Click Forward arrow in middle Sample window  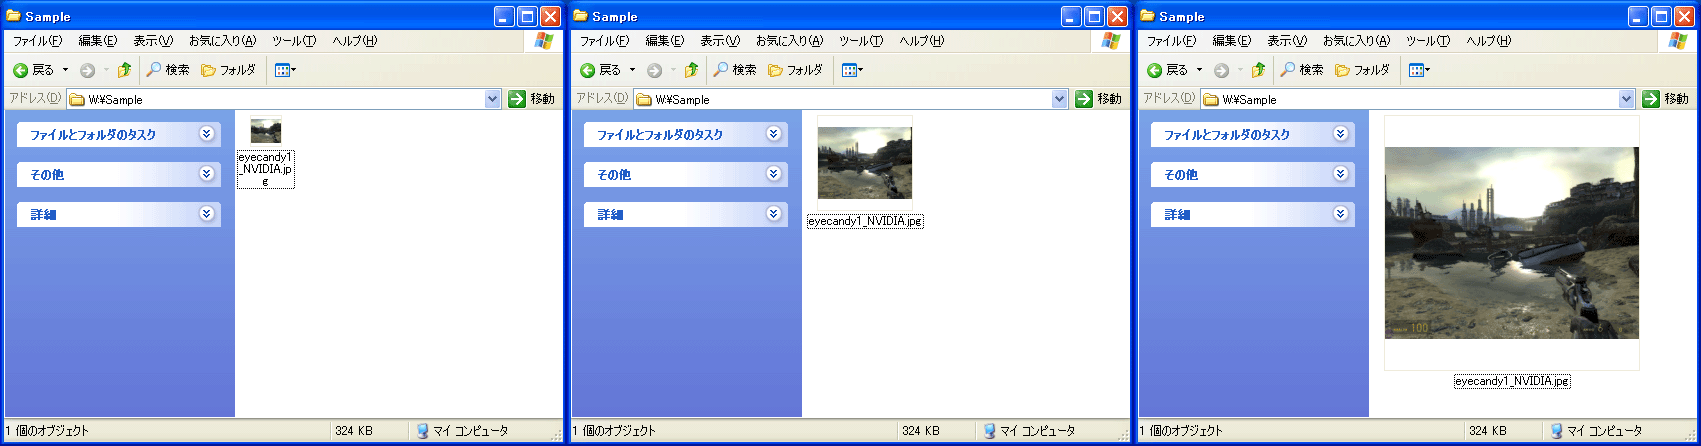point(654,70)
